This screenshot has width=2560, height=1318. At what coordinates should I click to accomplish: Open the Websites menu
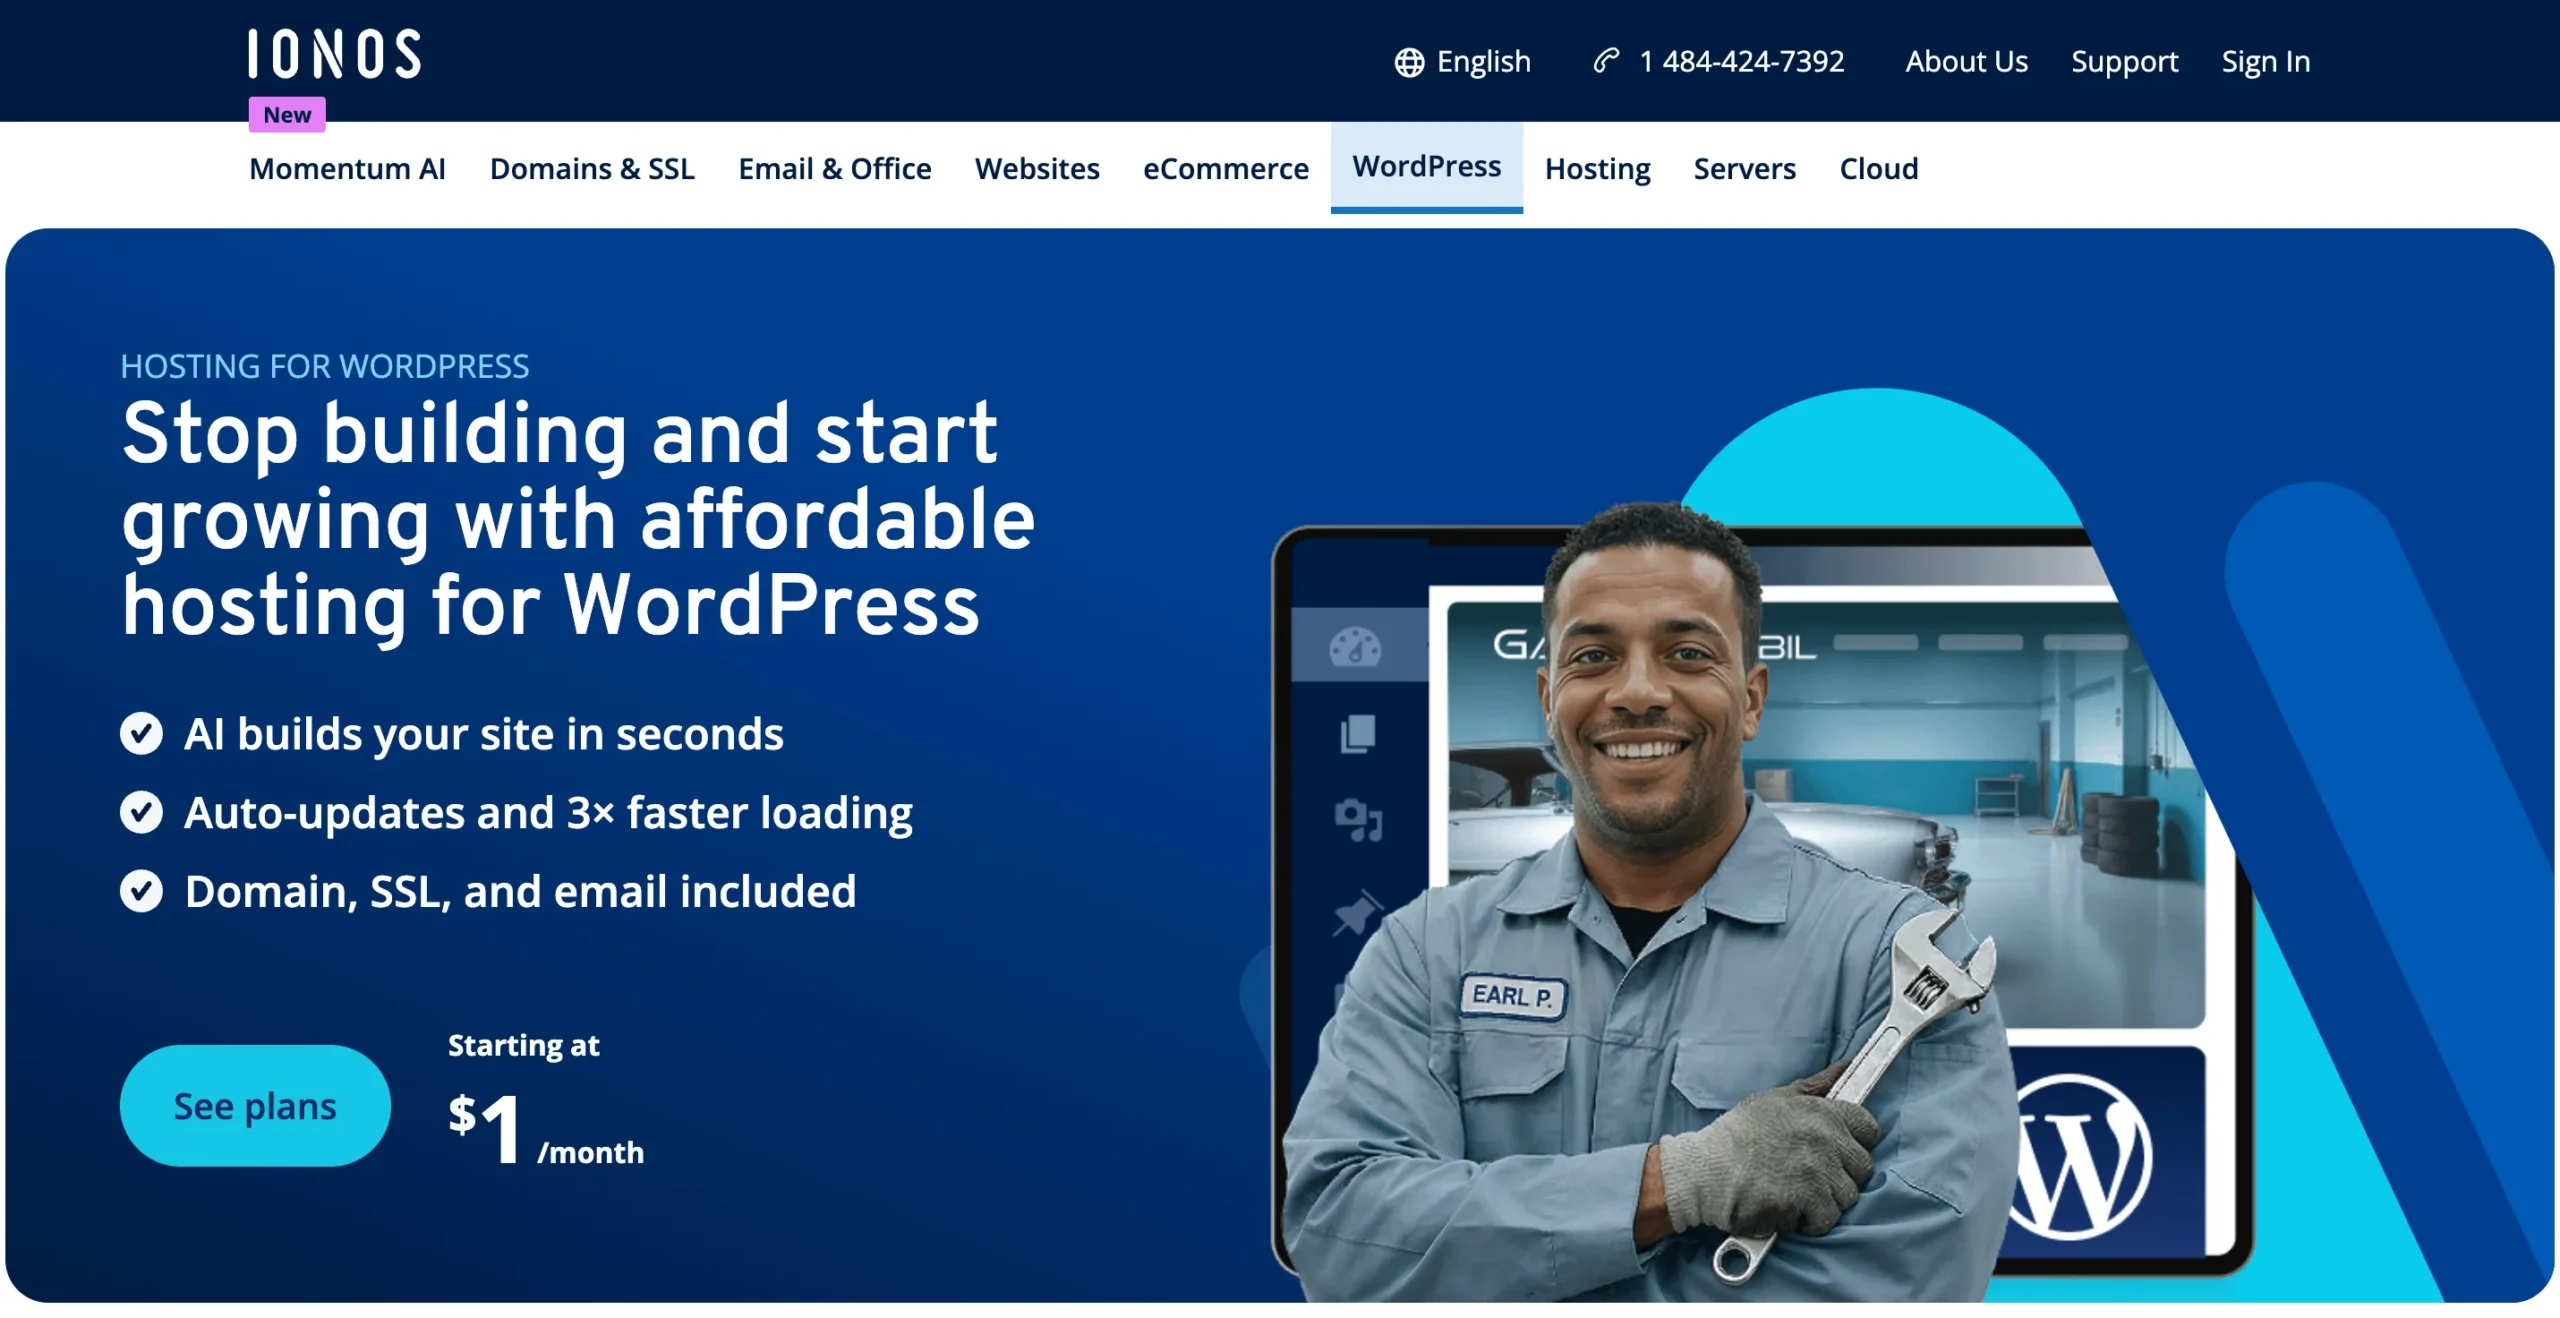click(x=1037, y=168)
